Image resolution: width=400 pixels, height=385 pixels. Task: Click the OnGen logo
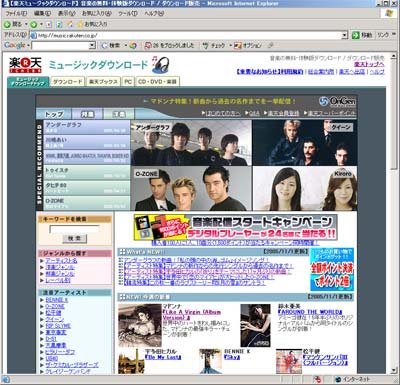pyautogui.click(x=337, y=101)
